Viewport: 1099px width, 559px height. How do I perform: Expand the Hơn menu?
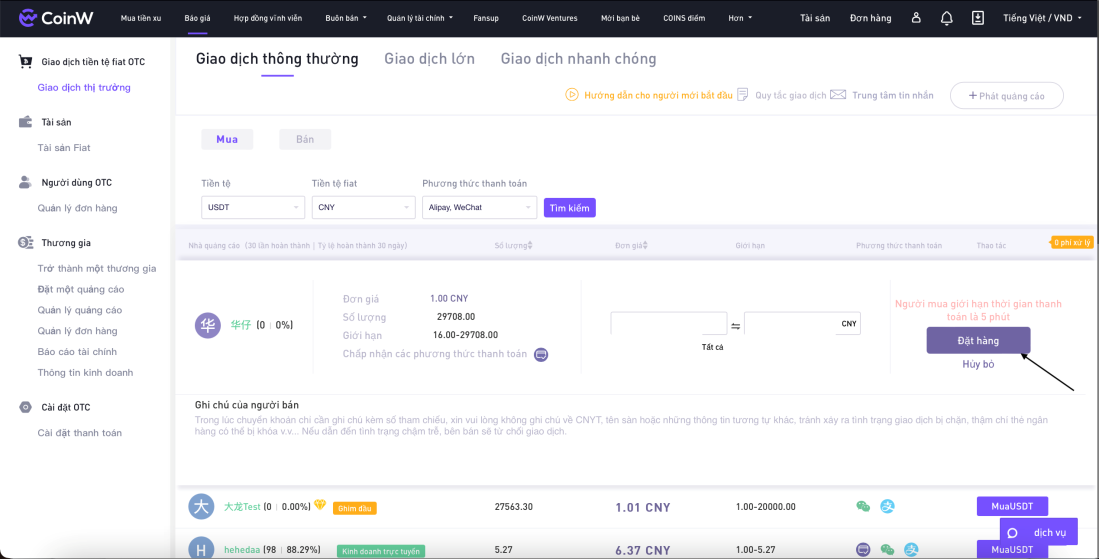pos(740,18)
